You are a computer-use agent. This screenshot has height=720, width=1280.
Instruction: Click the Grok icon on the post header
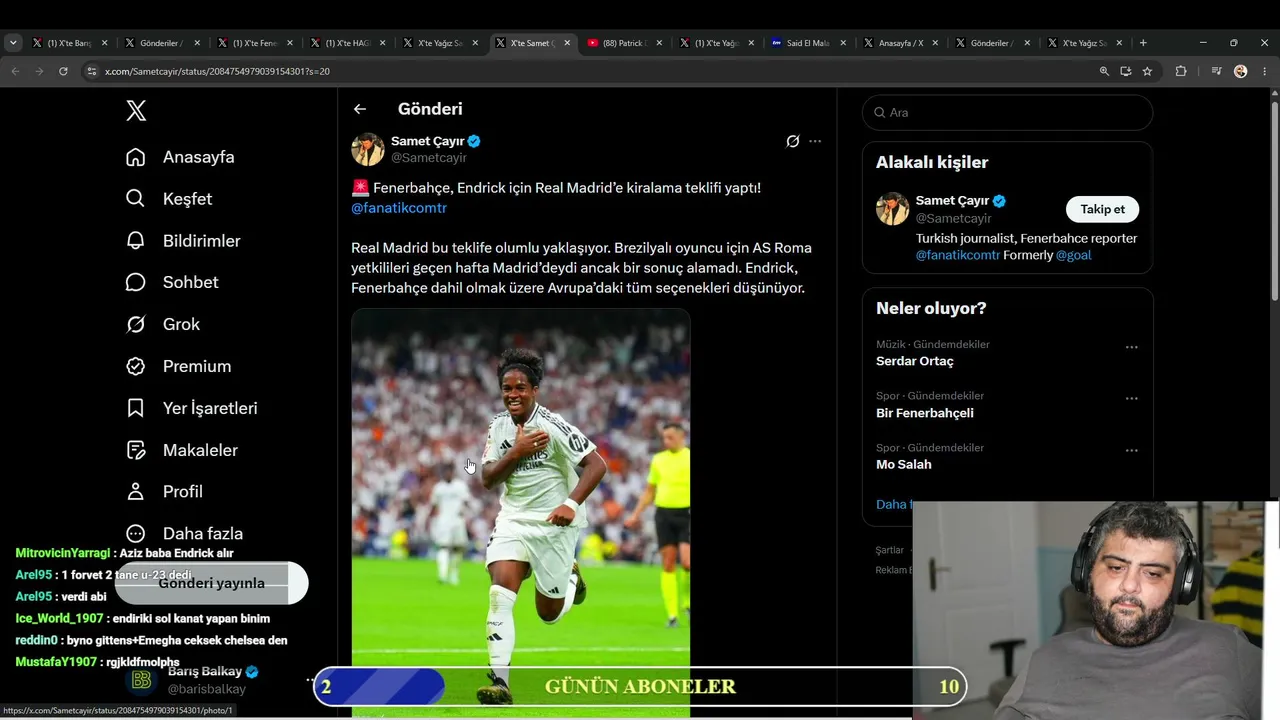pos(793,142)
